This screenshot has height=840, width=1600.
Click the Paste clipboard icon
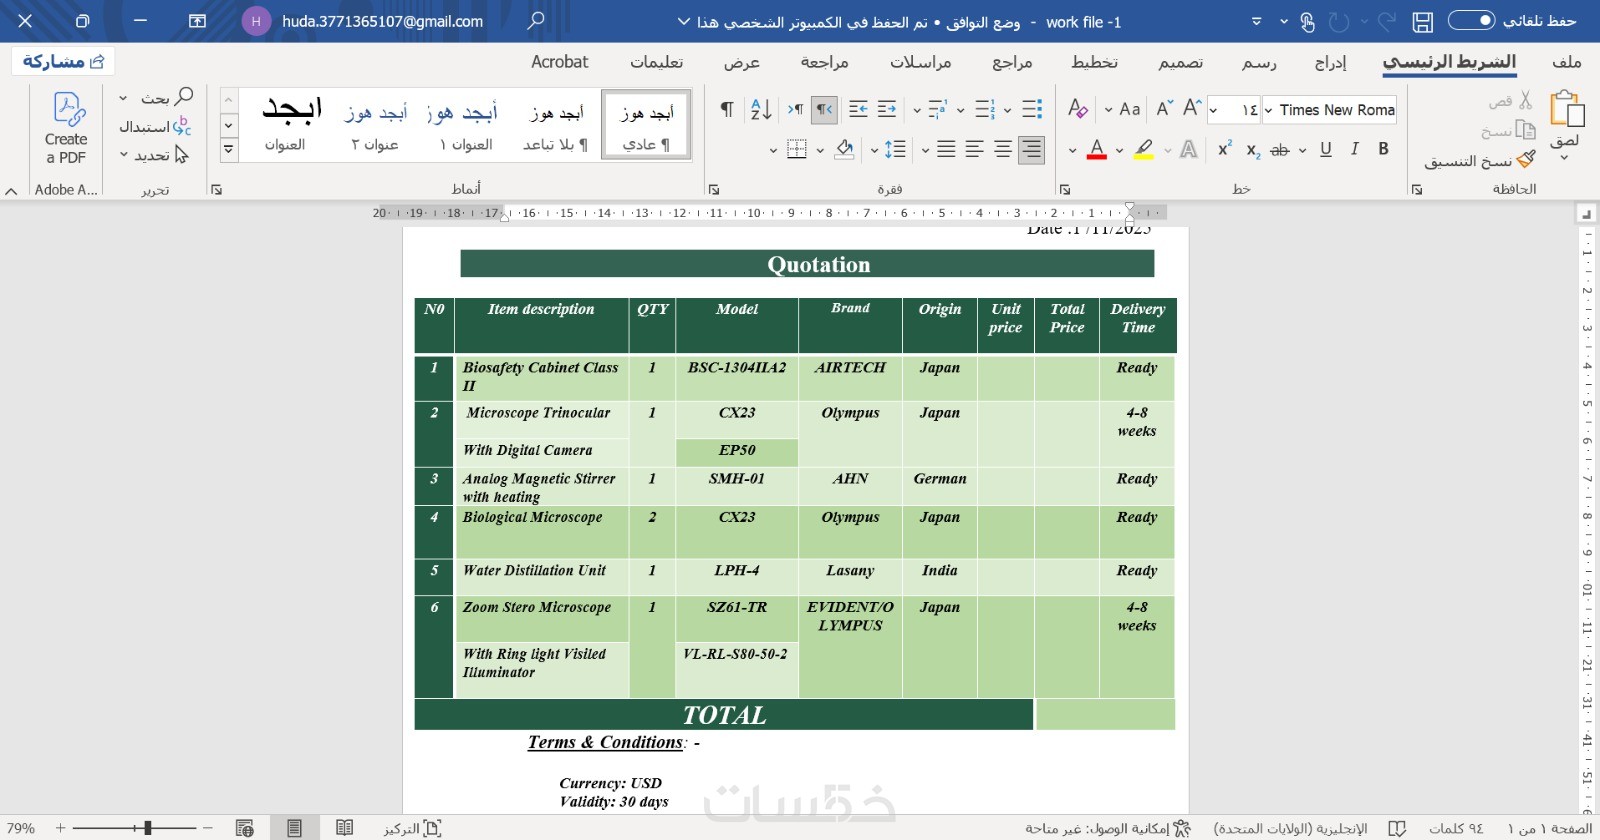1566,109
